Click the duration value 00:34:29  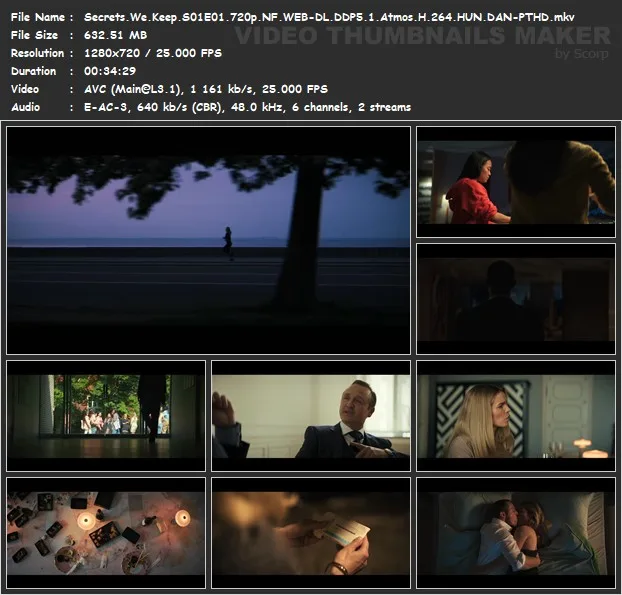tap(110, 71)
